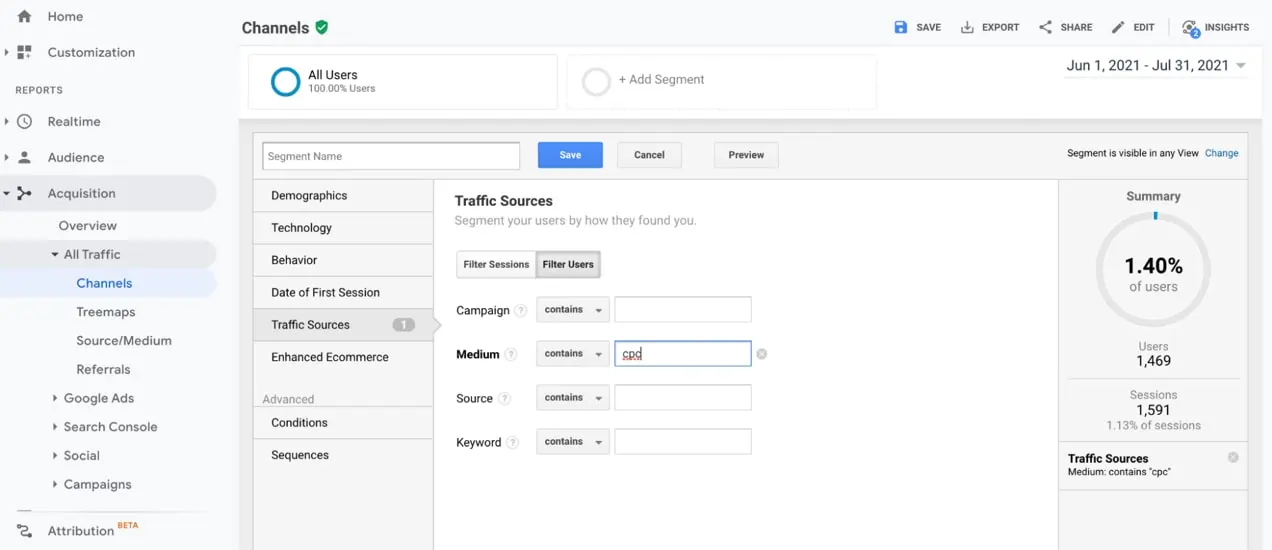Viewport: 1272px width, 550px height.
Task: Open Keyword contains dropdown
Action: coord(573,442)
